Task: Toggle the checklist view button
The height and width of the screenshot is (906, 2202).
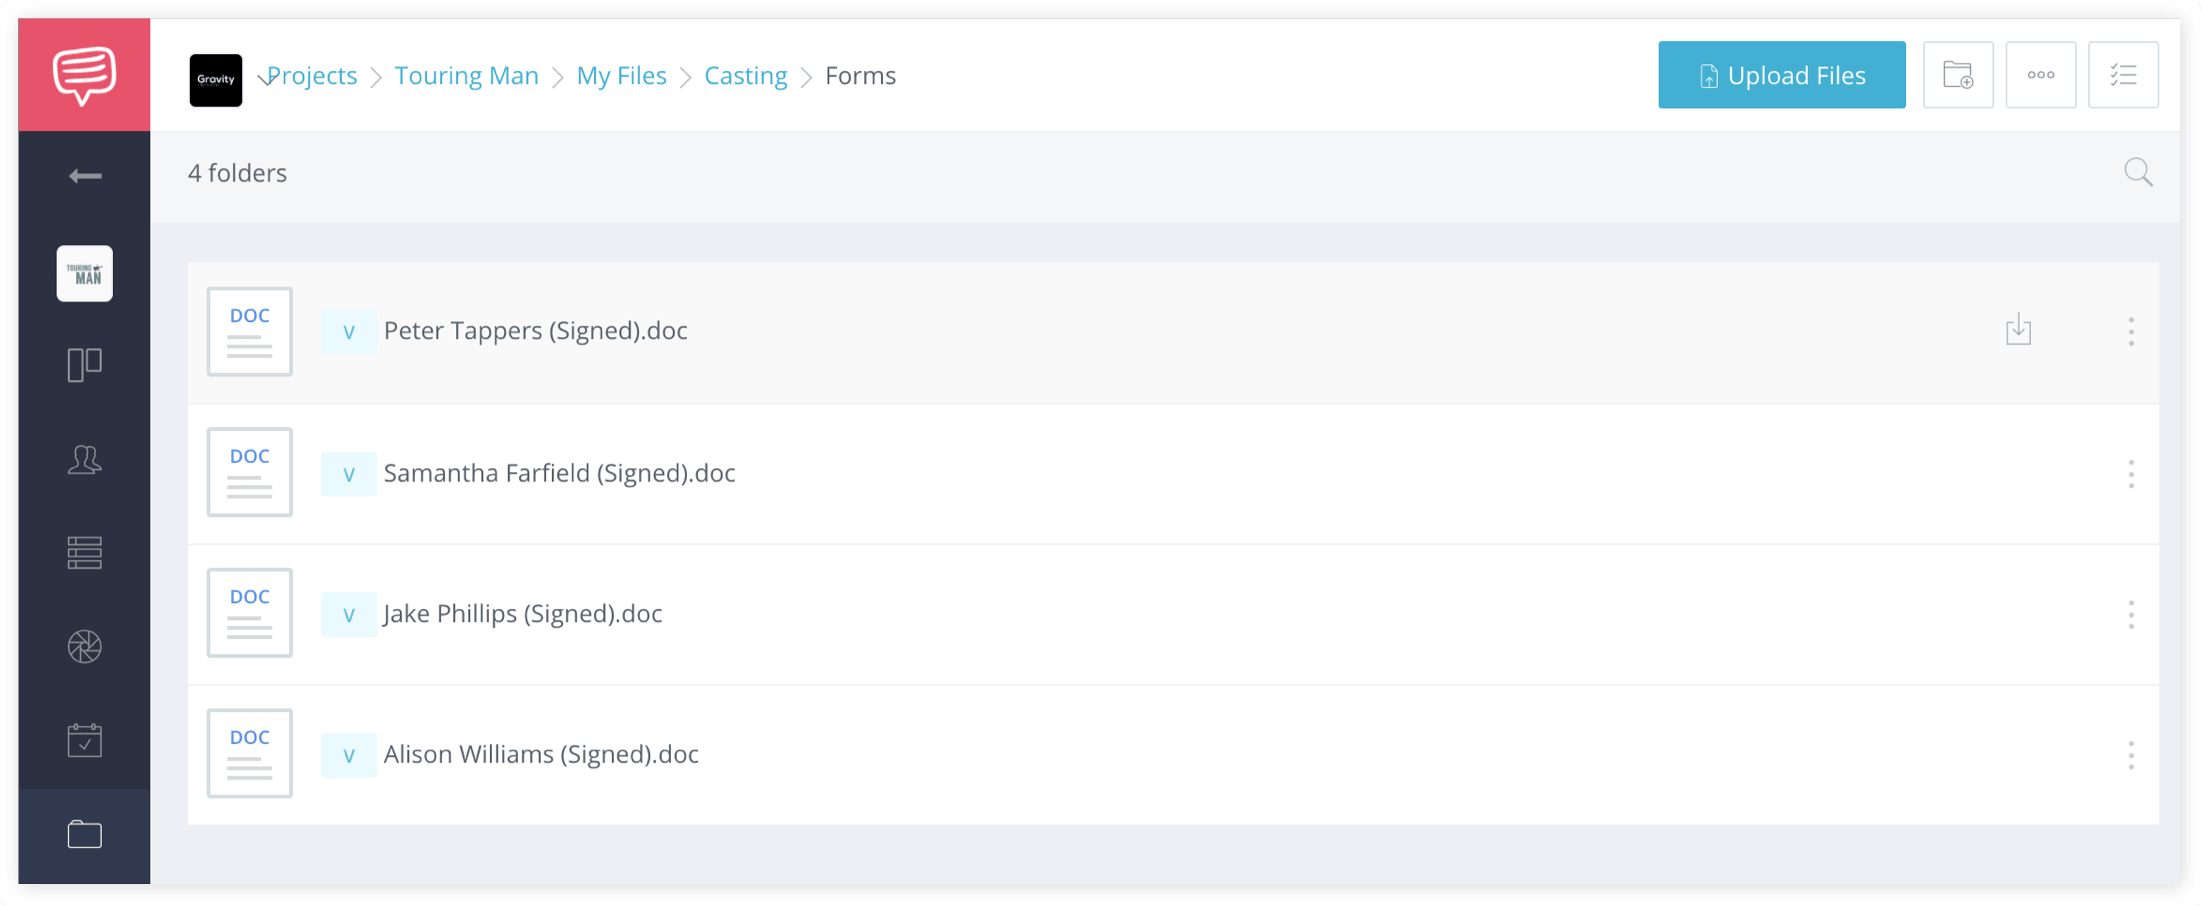Action: 2122,75
